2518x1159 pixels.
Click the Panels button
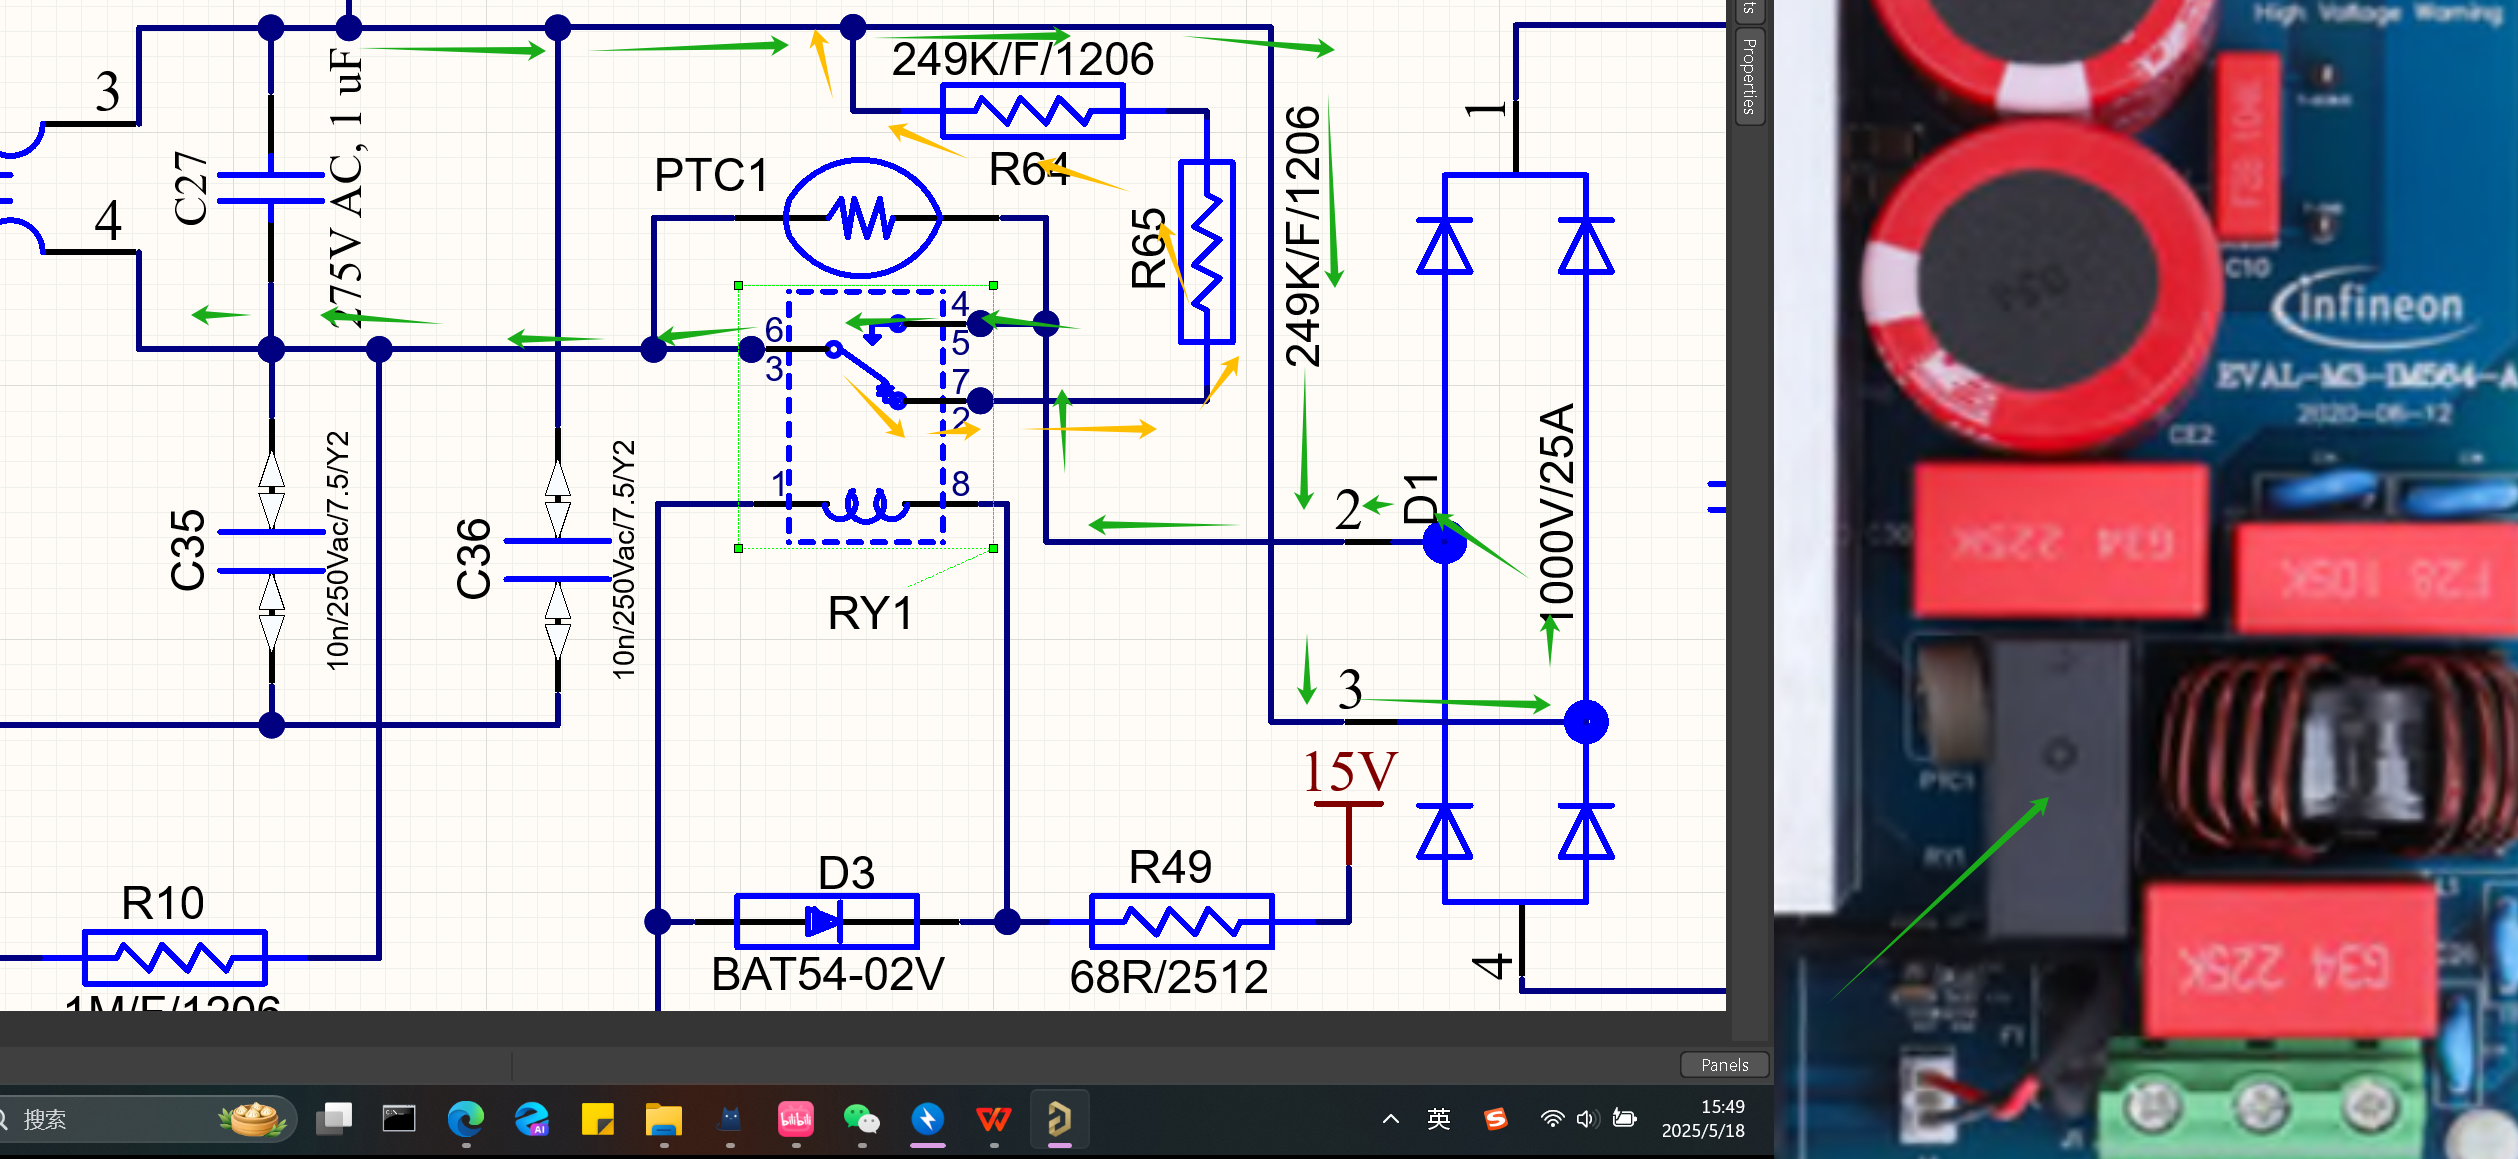1724,1065
